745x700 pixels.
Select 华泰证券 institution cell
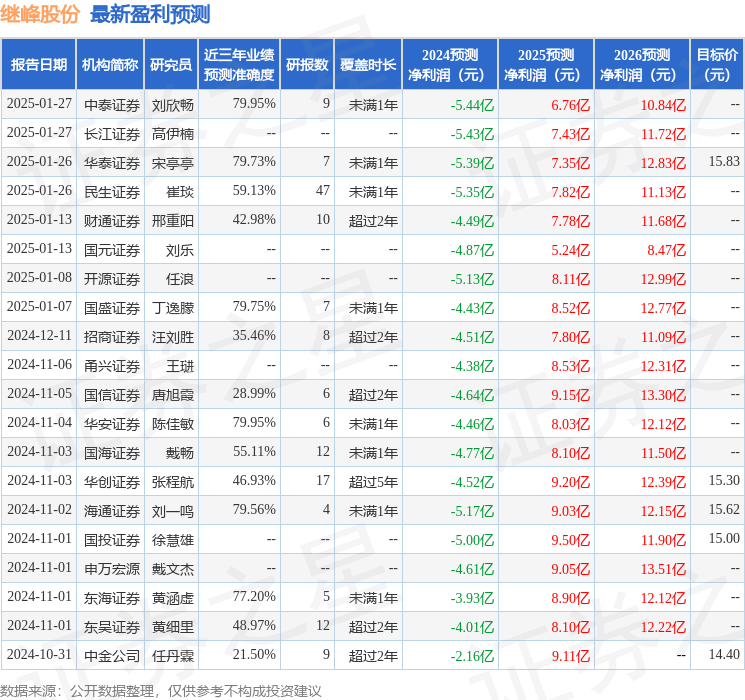[112, 163]
